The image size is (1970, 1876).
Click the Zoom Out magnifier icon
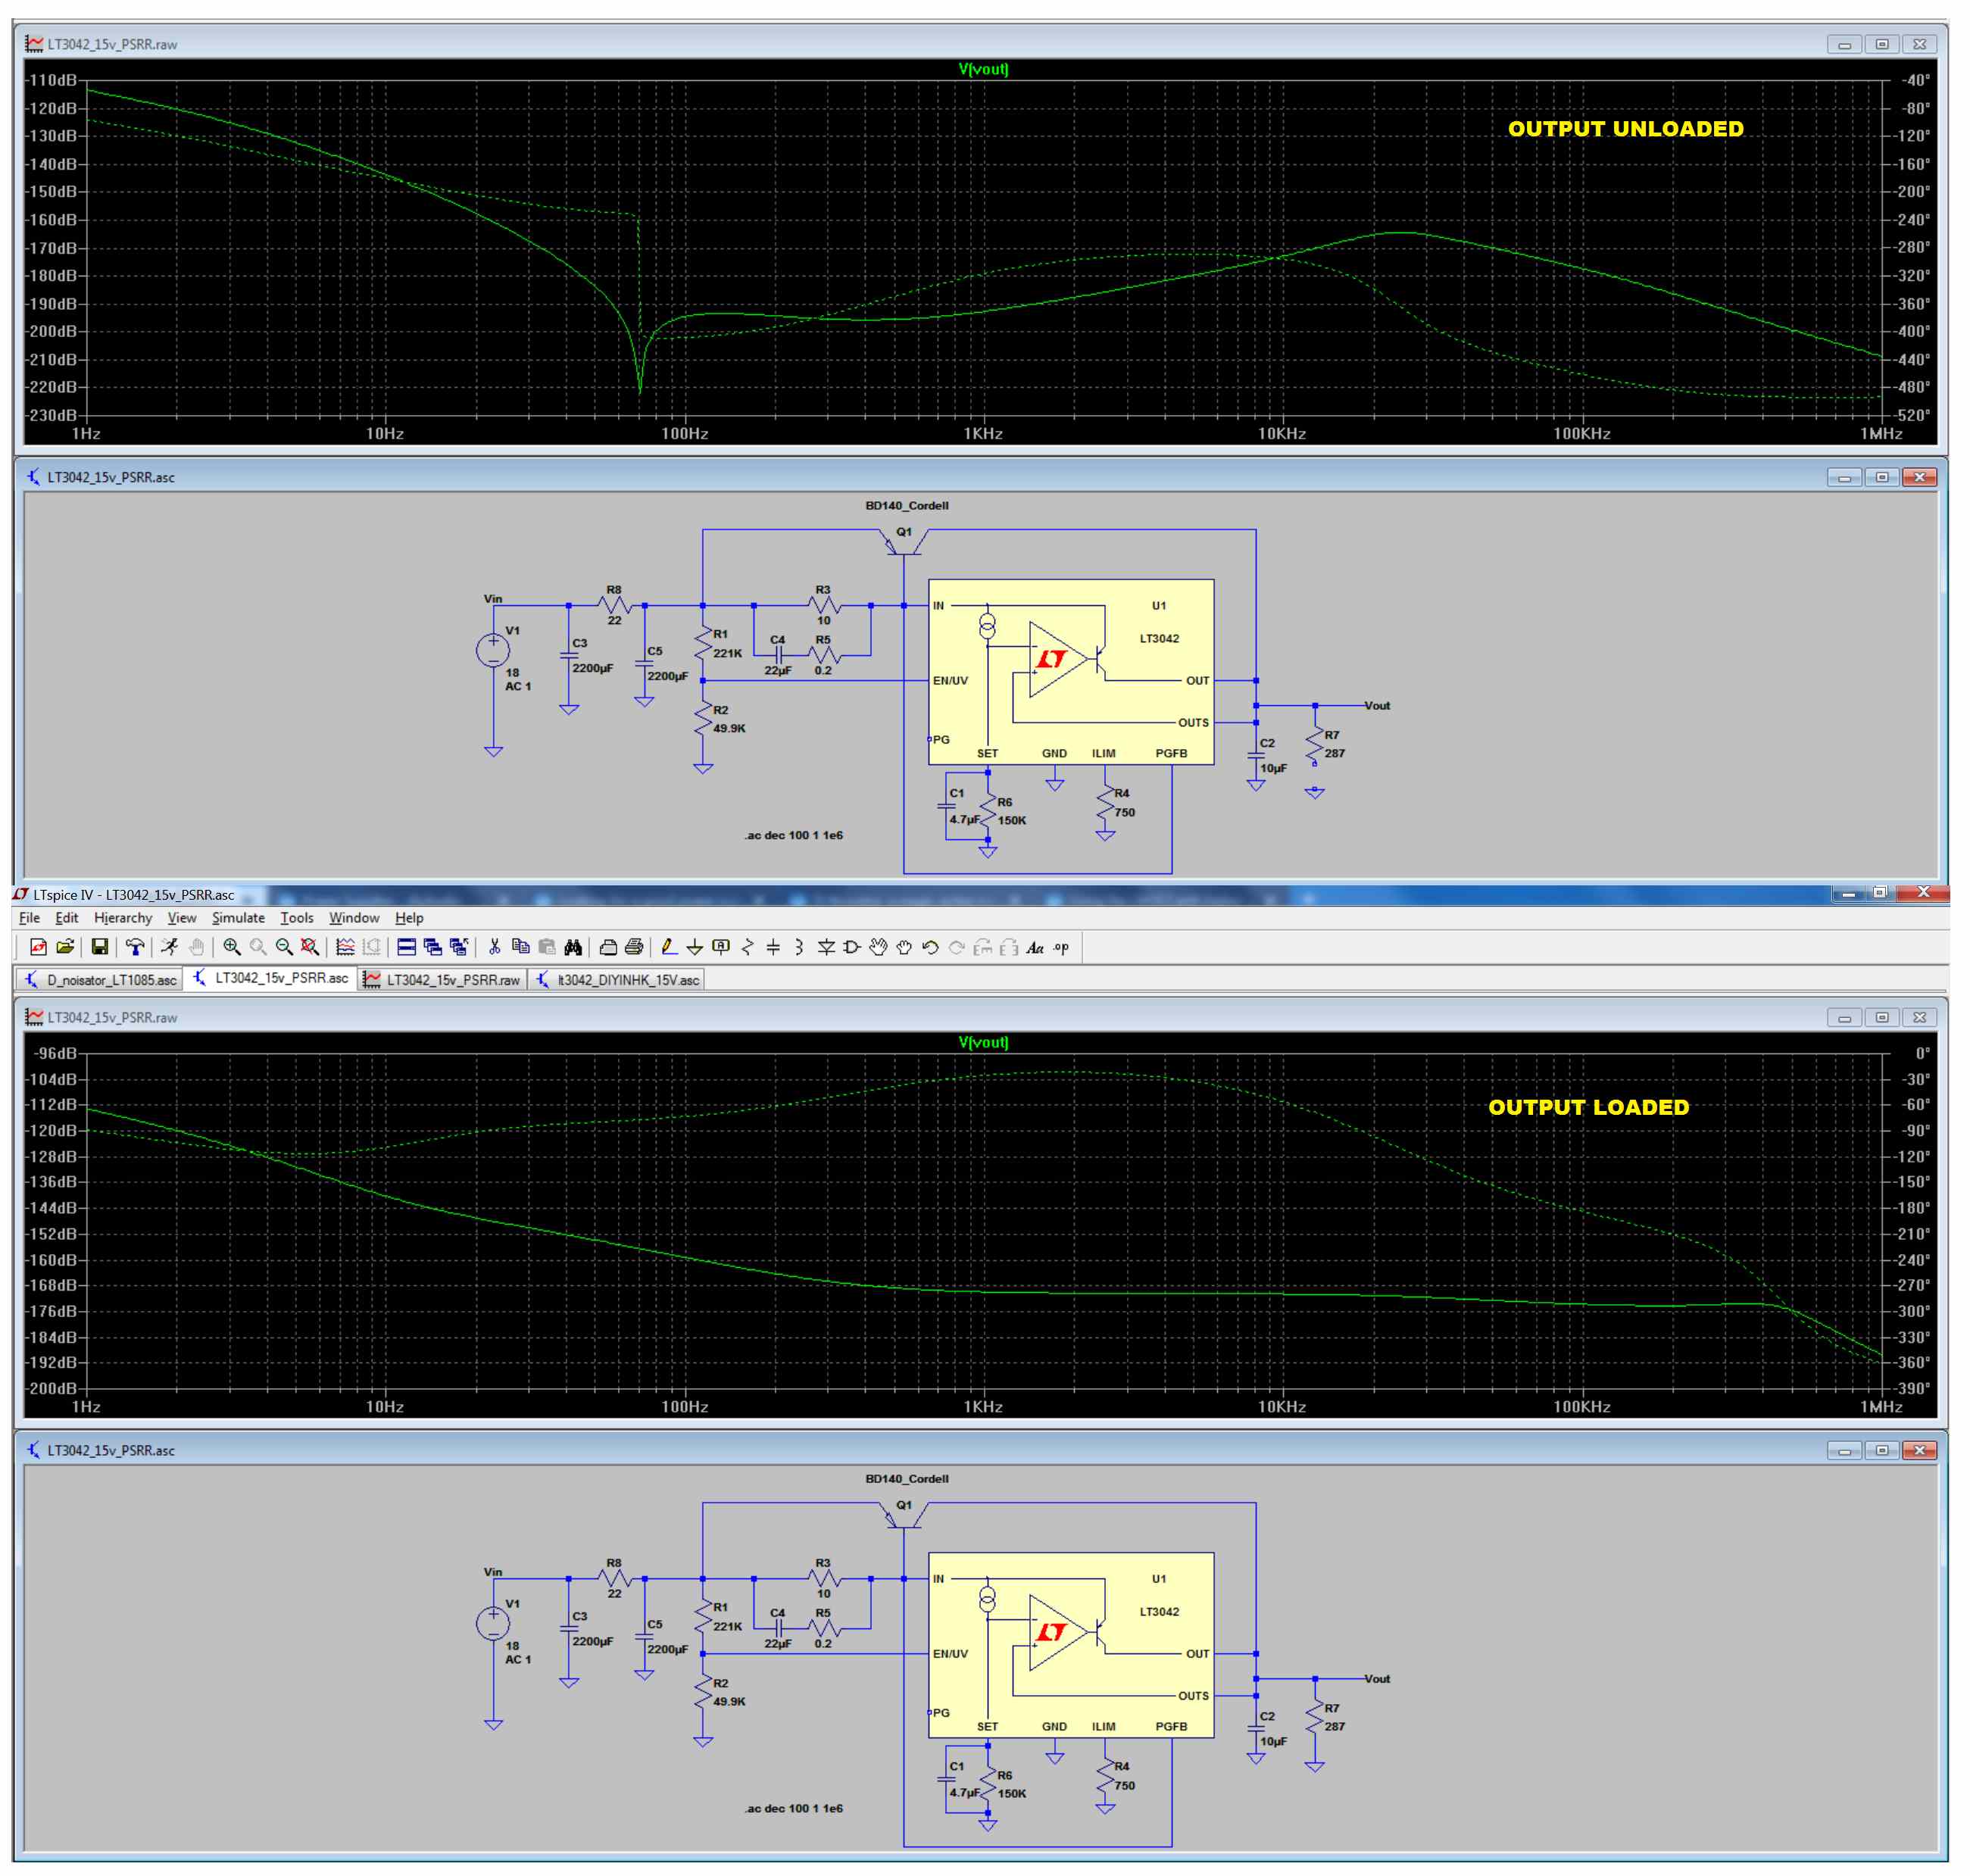284,947
